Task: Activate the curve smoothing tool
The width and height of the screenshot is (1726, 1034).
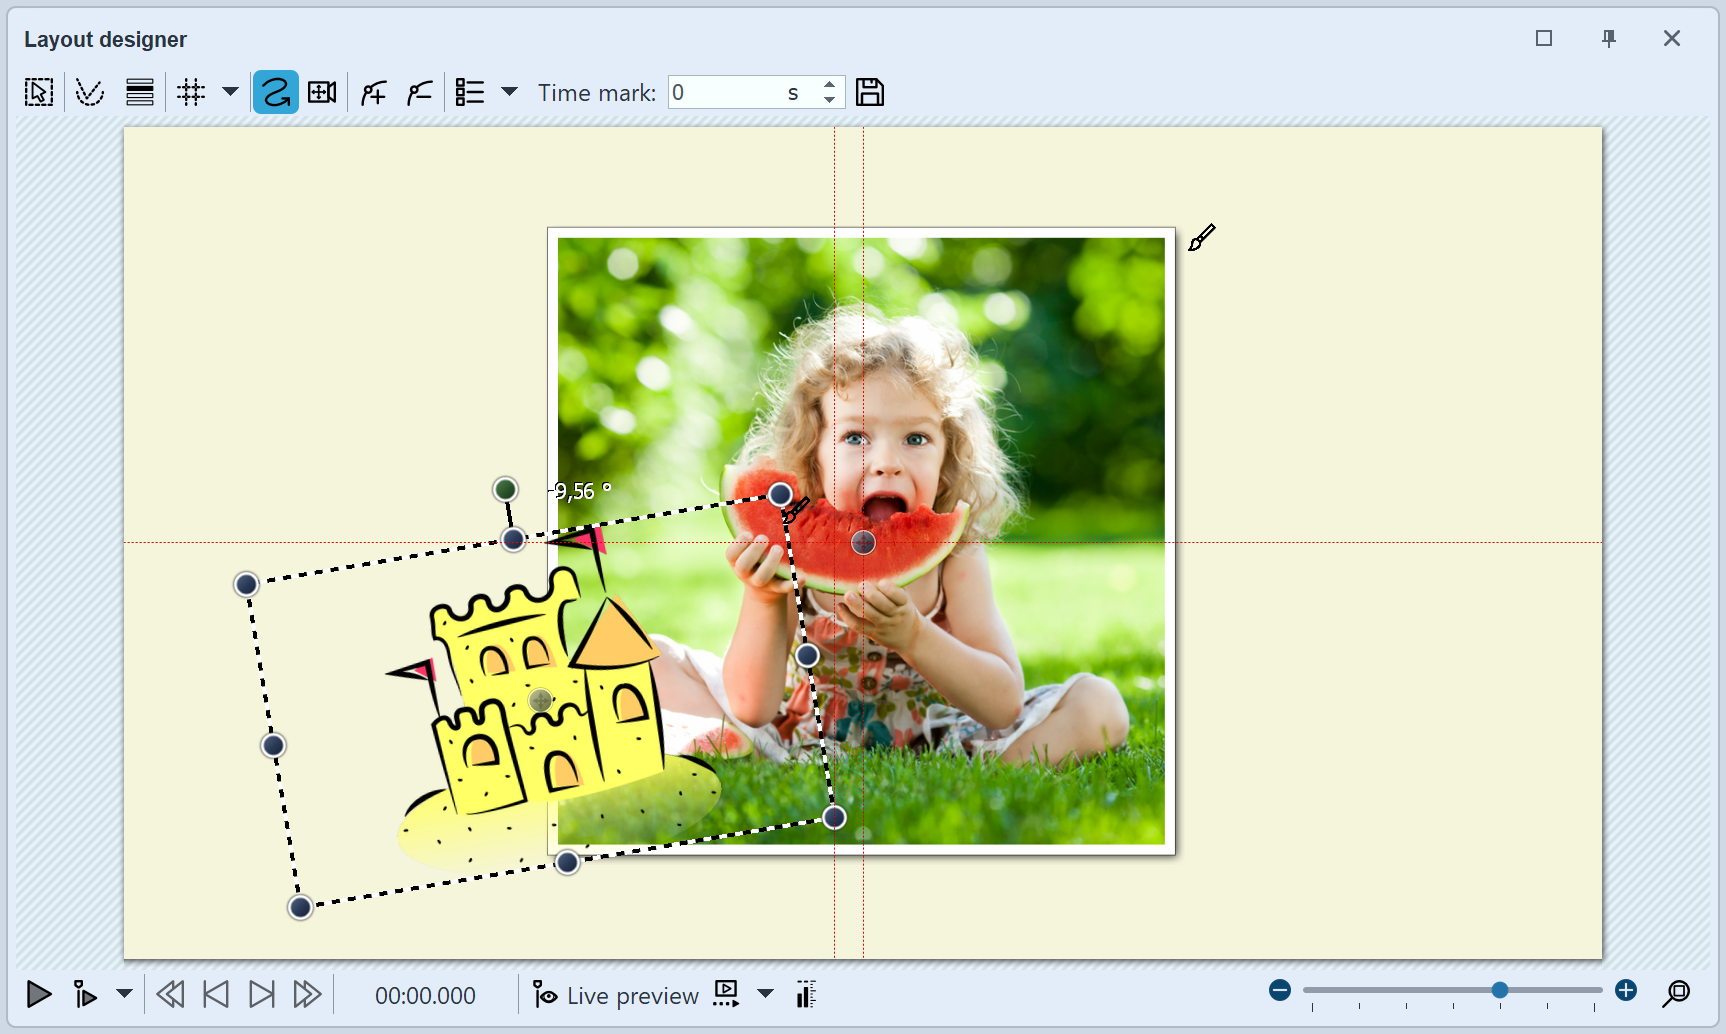Action: point(89,91)
